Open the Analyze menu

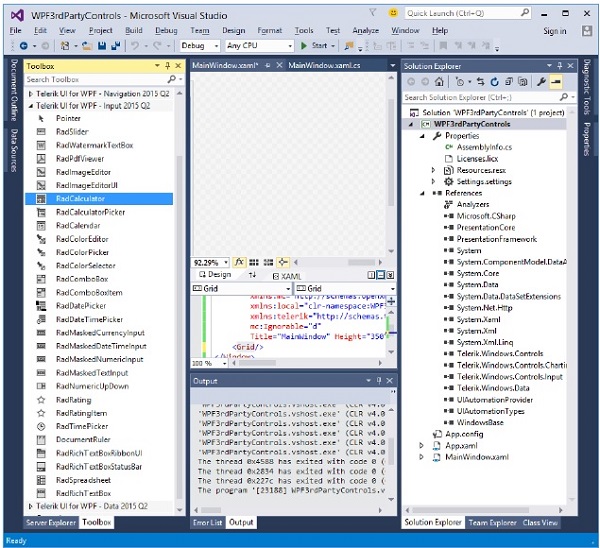coord(366,31)
